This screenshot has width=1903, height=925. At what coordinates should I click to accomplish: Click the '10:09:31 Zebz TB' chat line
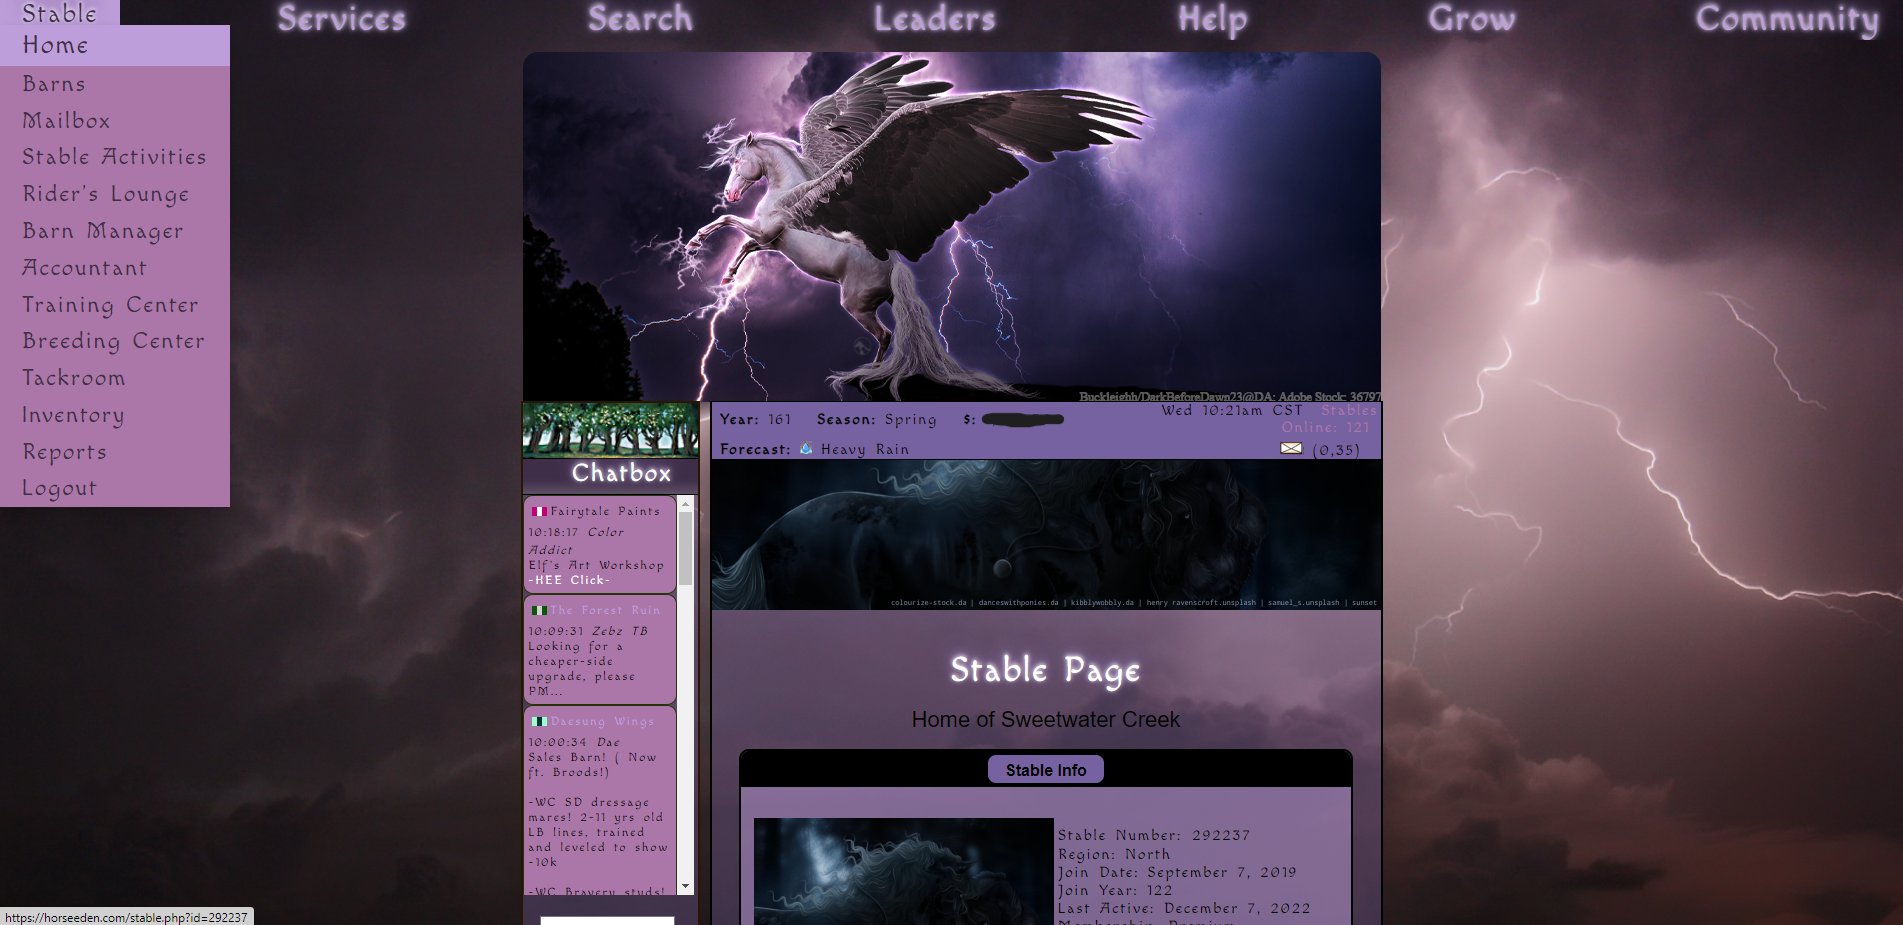588,631
